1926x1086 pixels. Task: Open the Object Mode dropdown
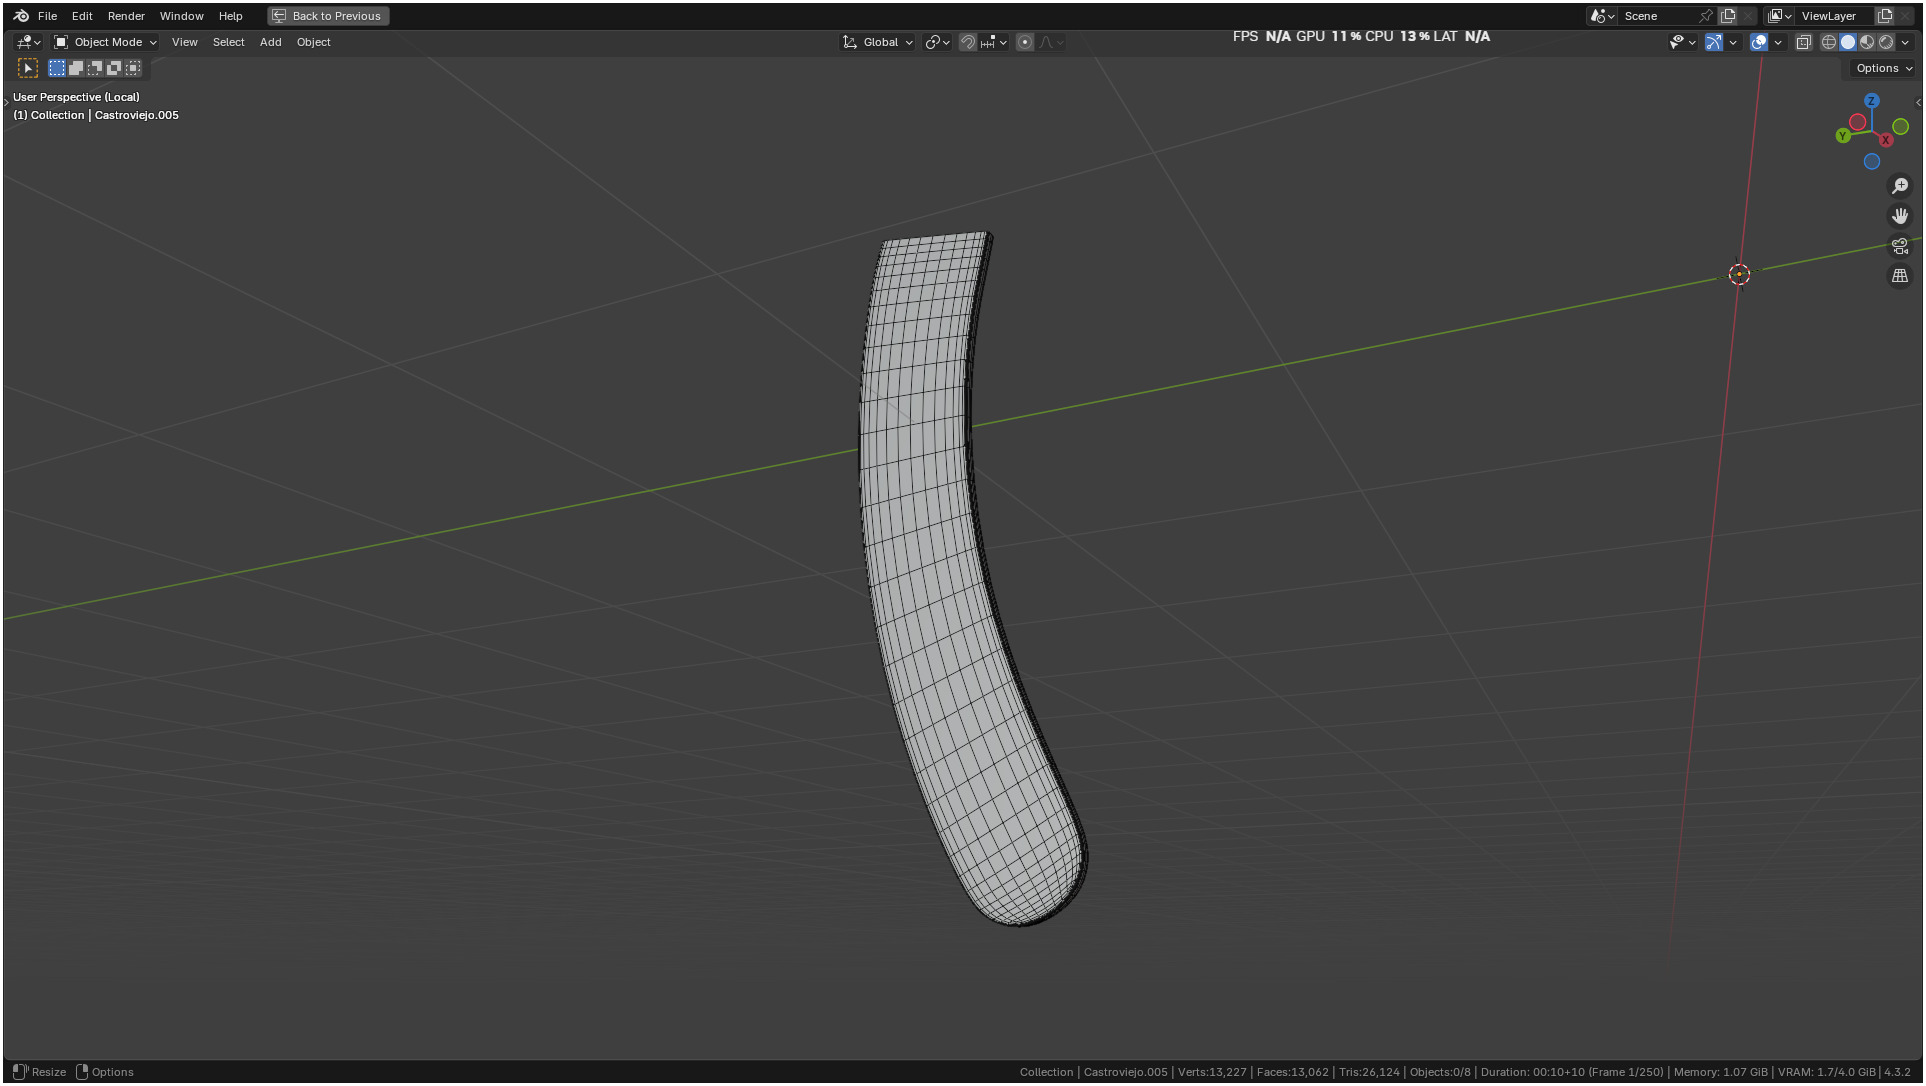point(106,42)
